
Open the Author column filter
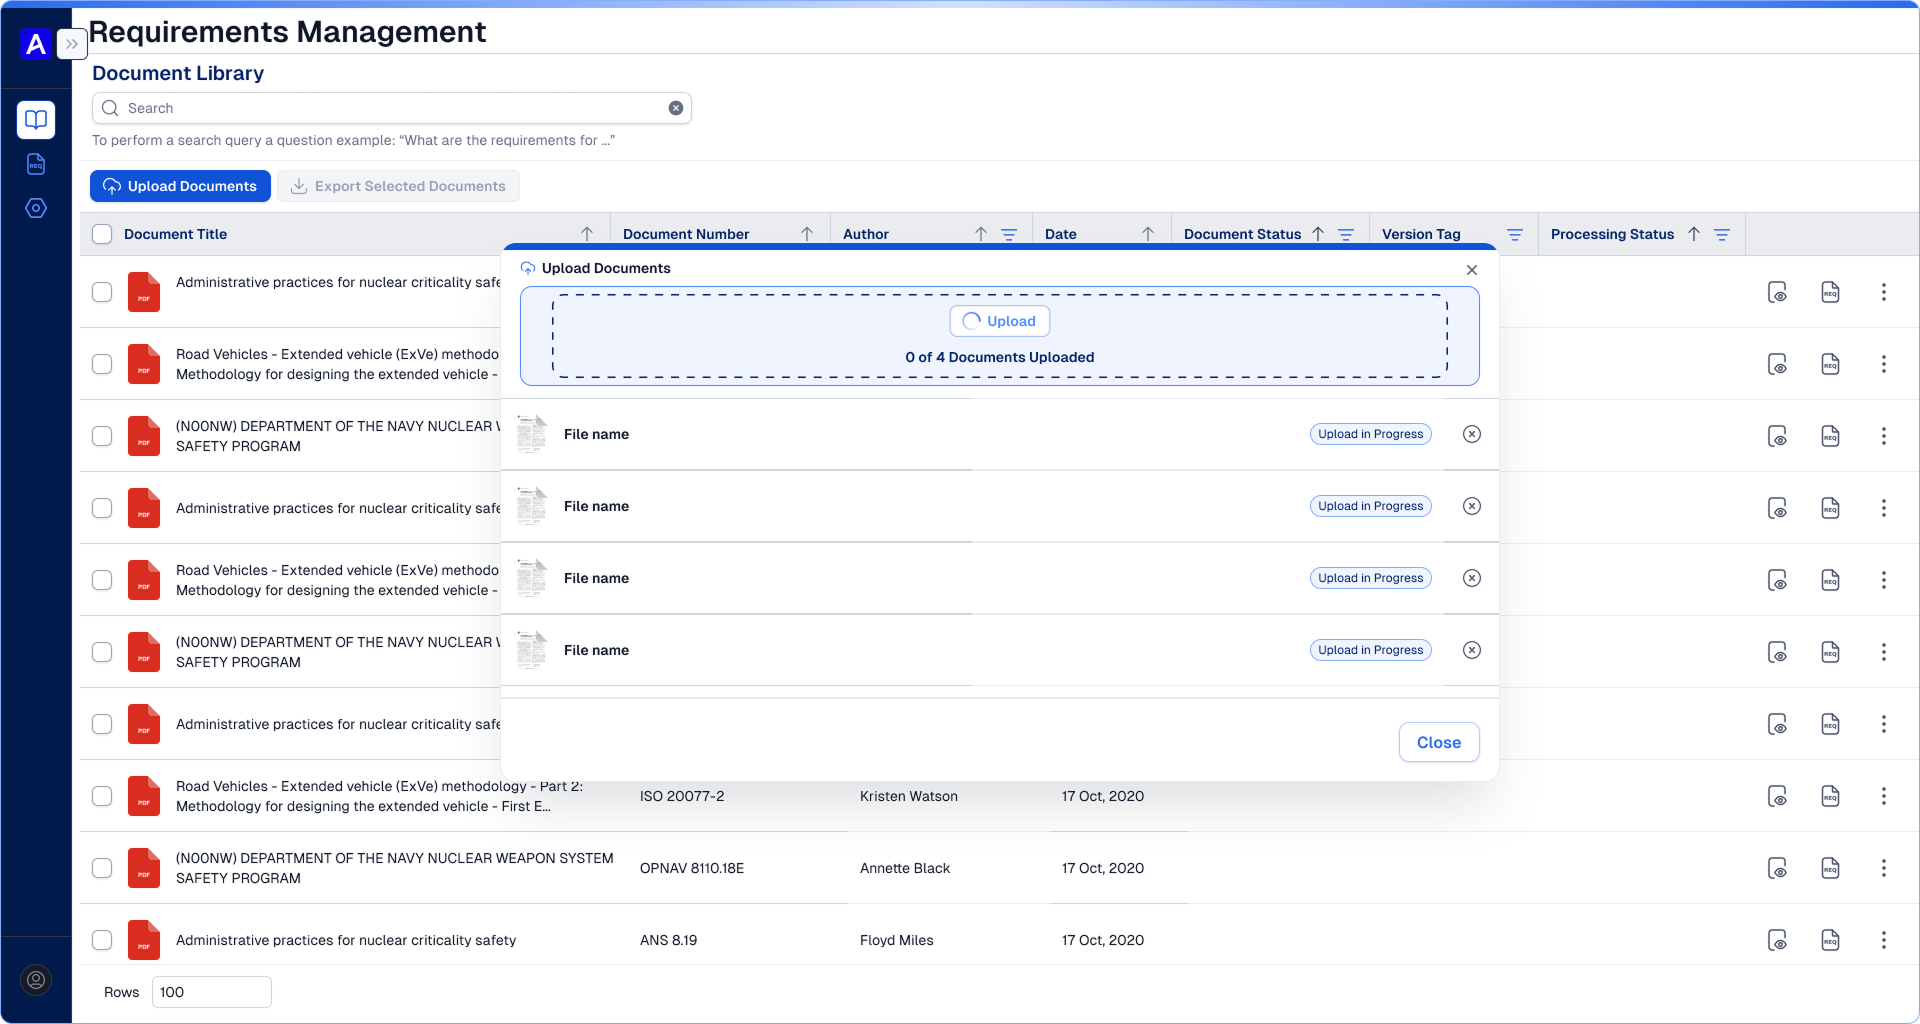click(x=1009, y=234)
